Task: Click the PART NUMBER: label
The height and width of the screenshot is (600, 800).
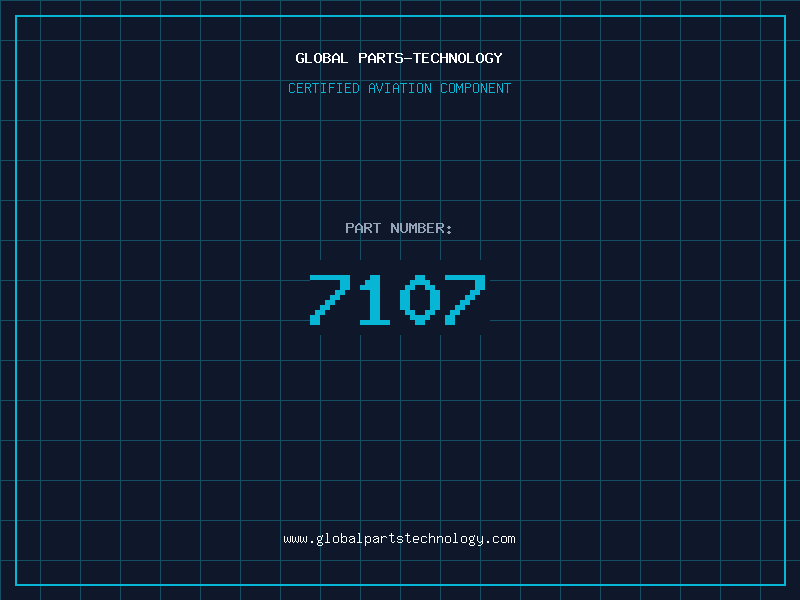Action: pyautogui.click(x=398, y=228)
